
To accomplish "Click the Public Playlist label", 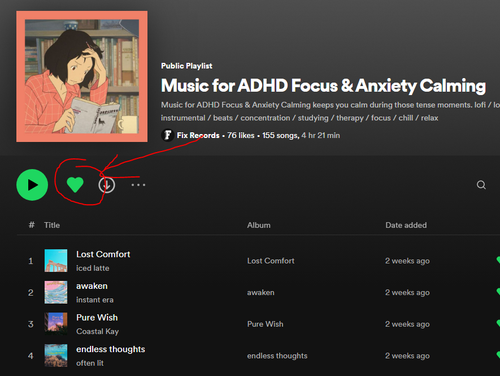I will (x=187, y=66).
